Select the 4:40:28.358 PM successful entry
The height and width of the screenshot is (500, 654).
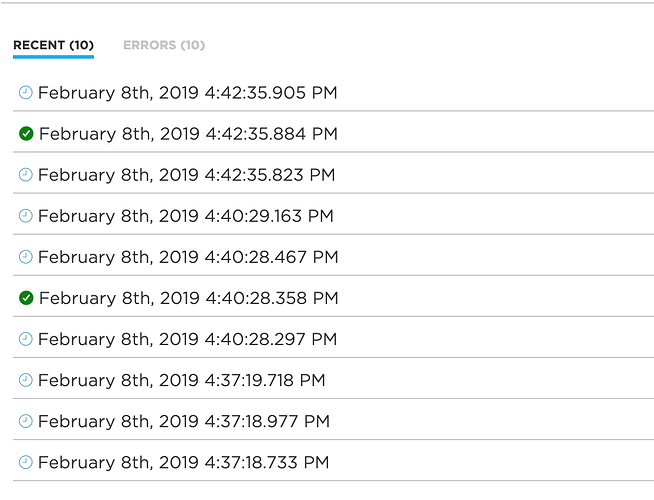(x=188, y=298)
